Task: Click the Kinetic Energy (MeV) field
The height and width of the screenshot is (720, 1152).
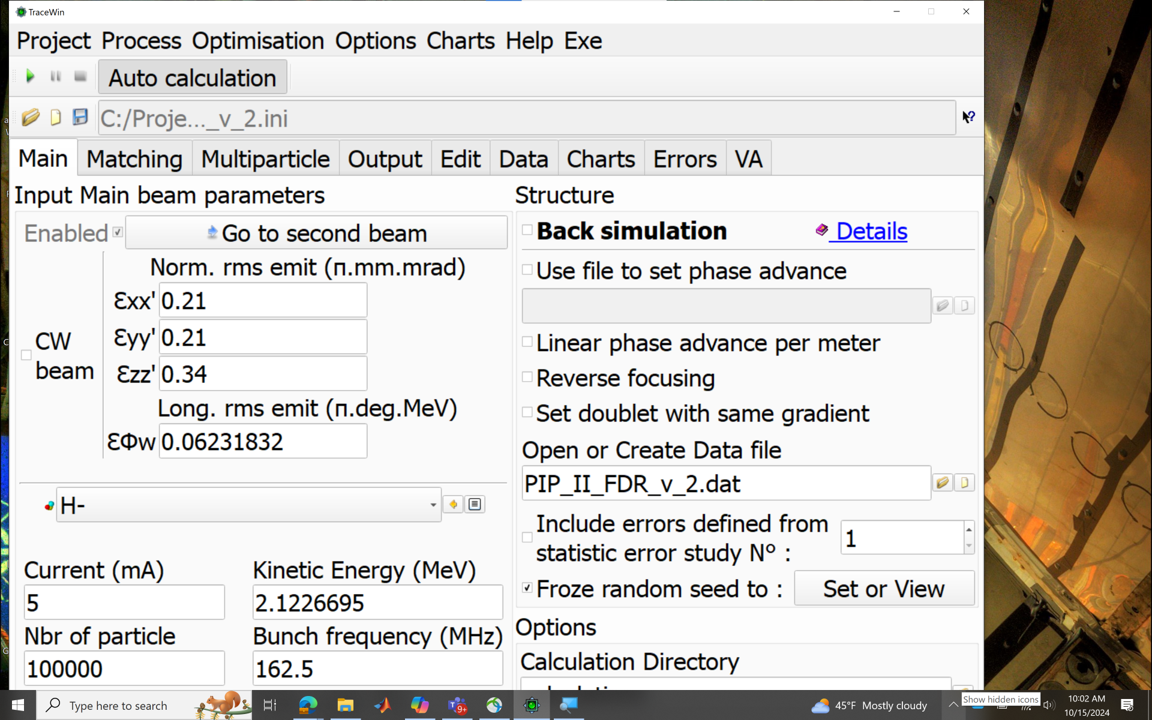Action: coord(378,602)
